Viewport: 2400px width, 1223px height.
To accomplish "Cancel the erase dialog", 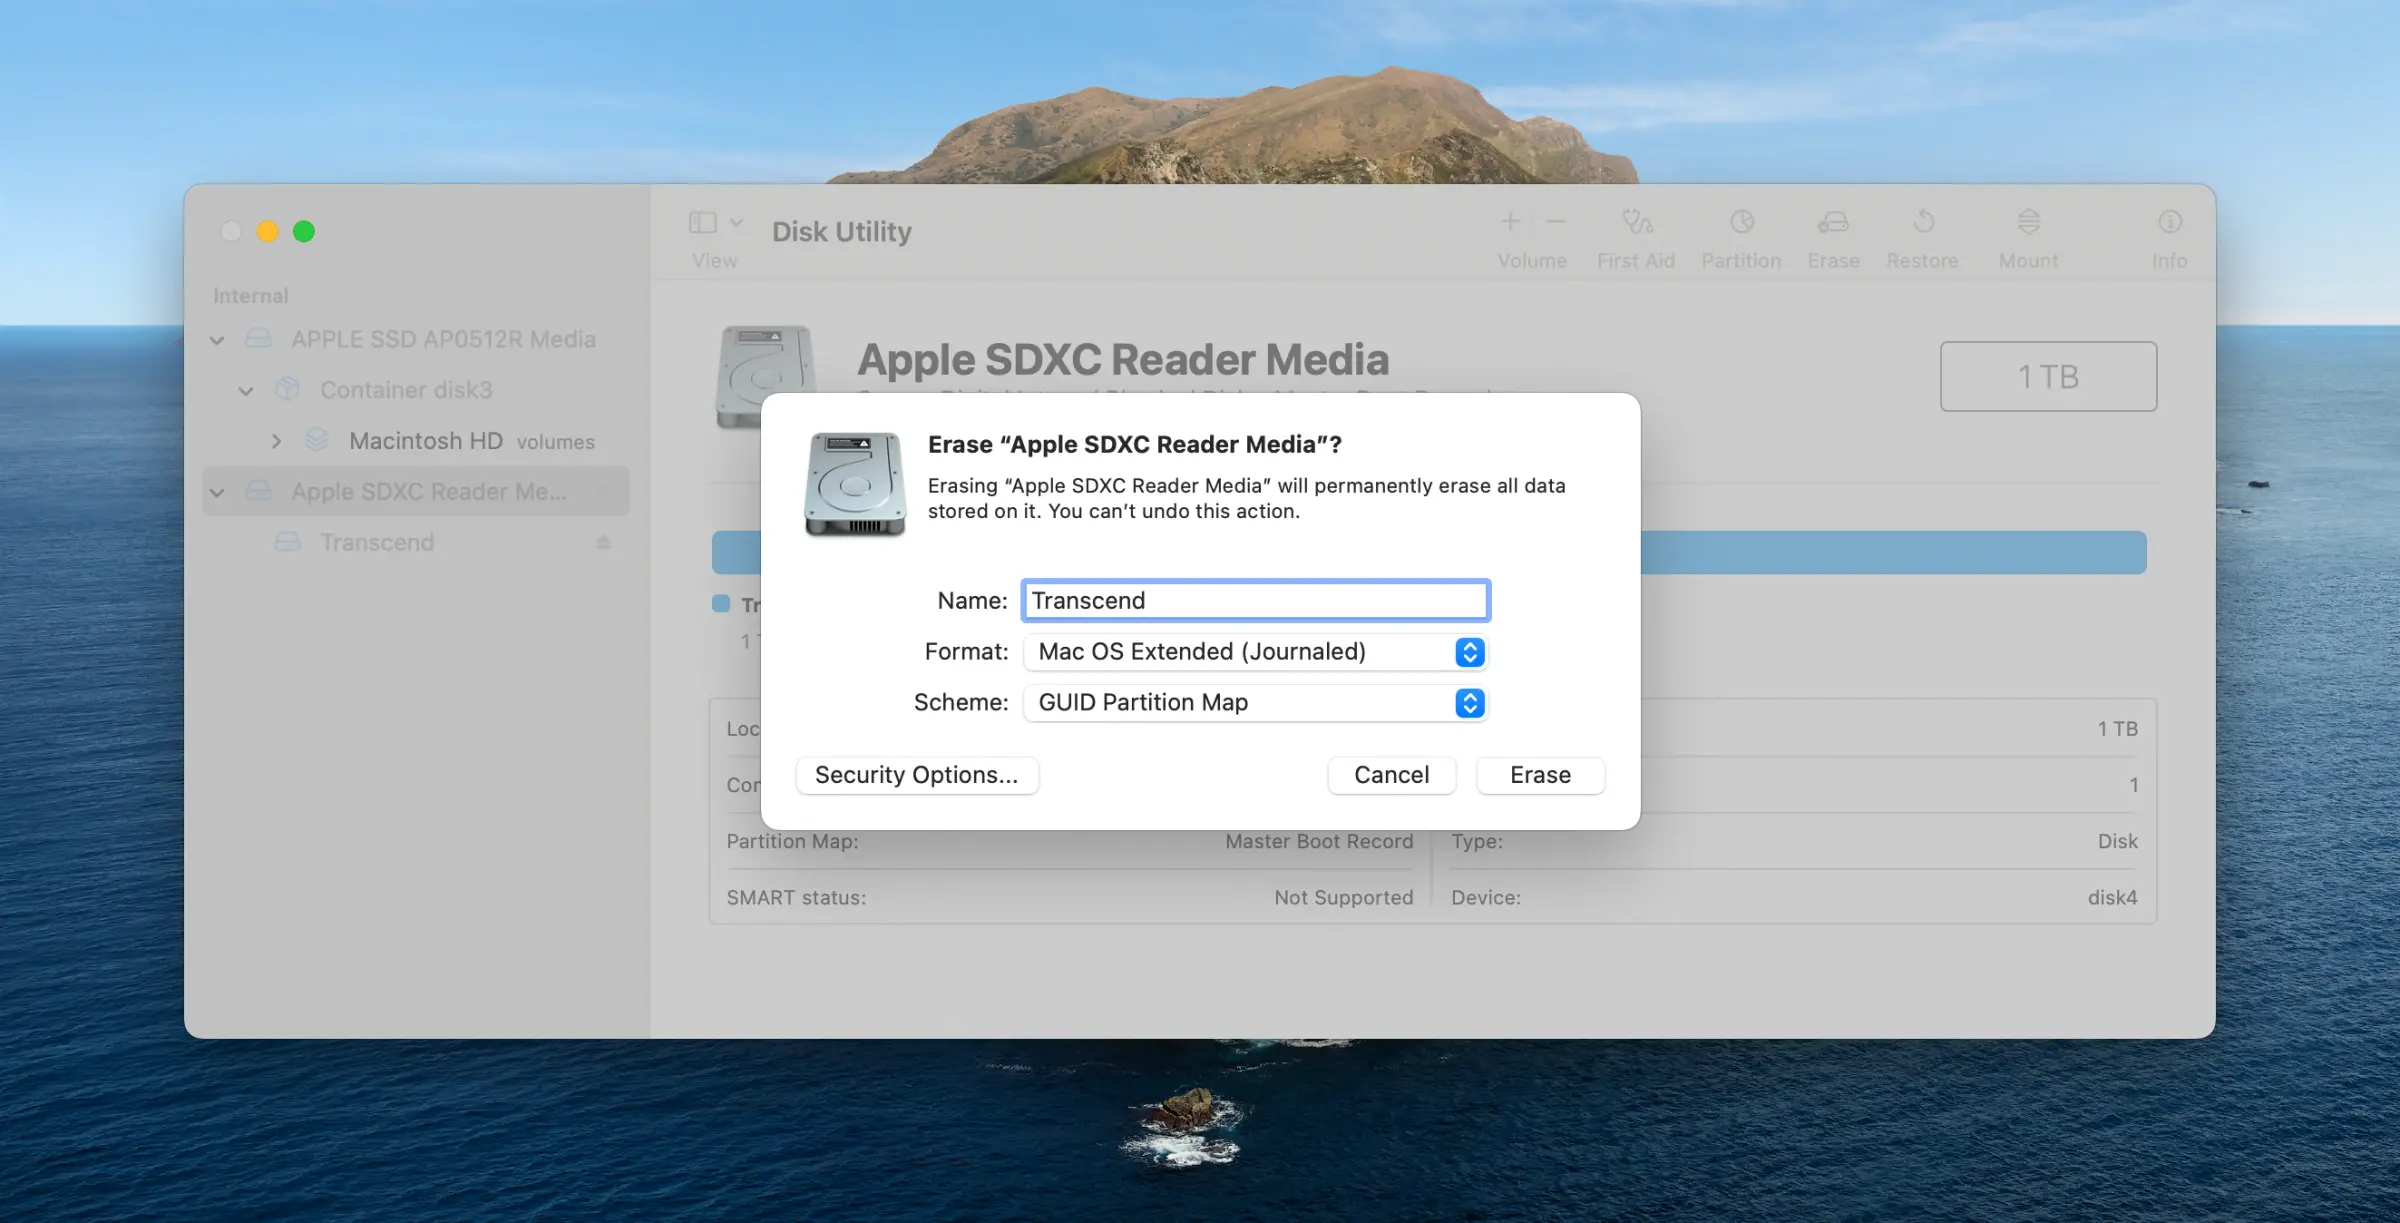I will pyautogui.click(x=1391, y=775).
